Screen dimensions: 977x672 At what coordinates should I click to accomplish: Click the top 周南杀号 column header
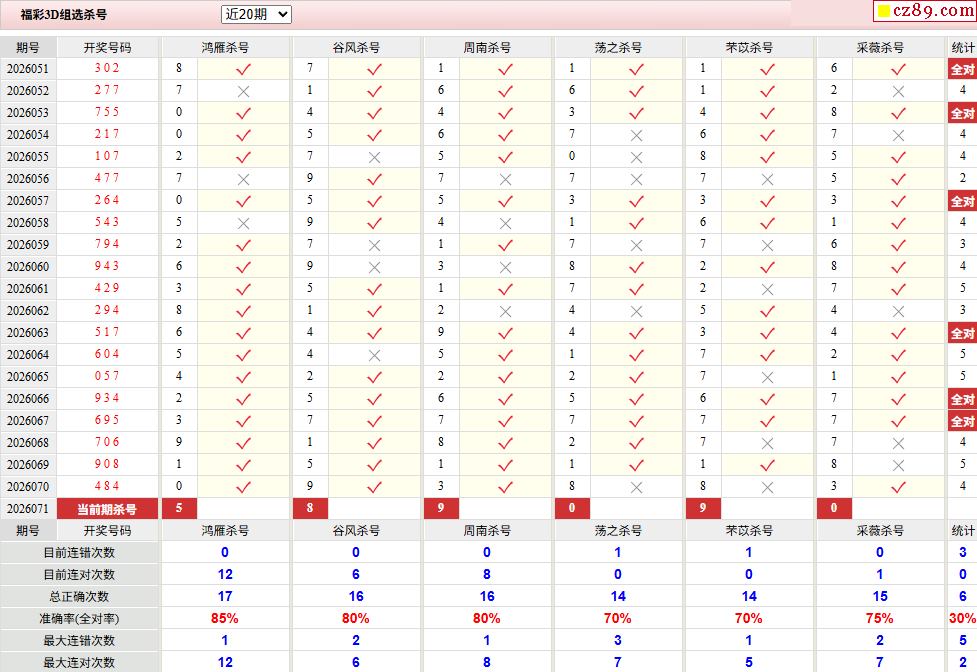click(x=487, y=47)
